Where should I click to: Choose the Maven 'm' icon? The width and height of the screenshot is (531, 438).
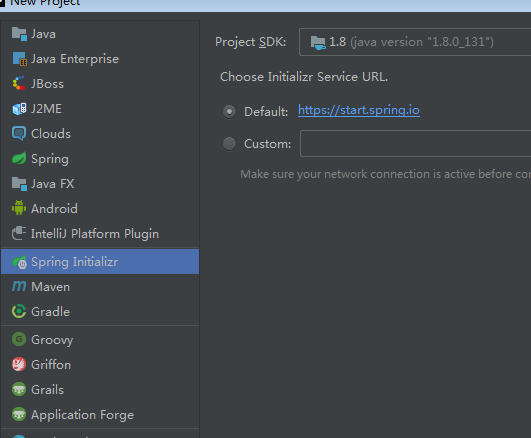pyautogui.click(x=19, y=287)
